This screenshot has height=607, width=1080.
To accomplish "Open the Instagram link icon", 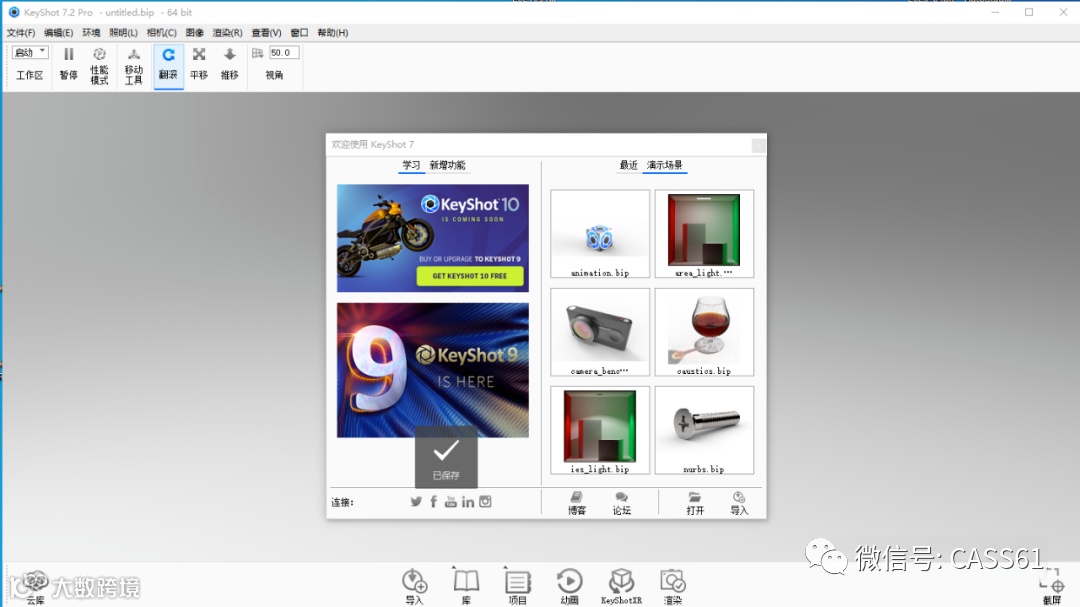I will [486, 502].
